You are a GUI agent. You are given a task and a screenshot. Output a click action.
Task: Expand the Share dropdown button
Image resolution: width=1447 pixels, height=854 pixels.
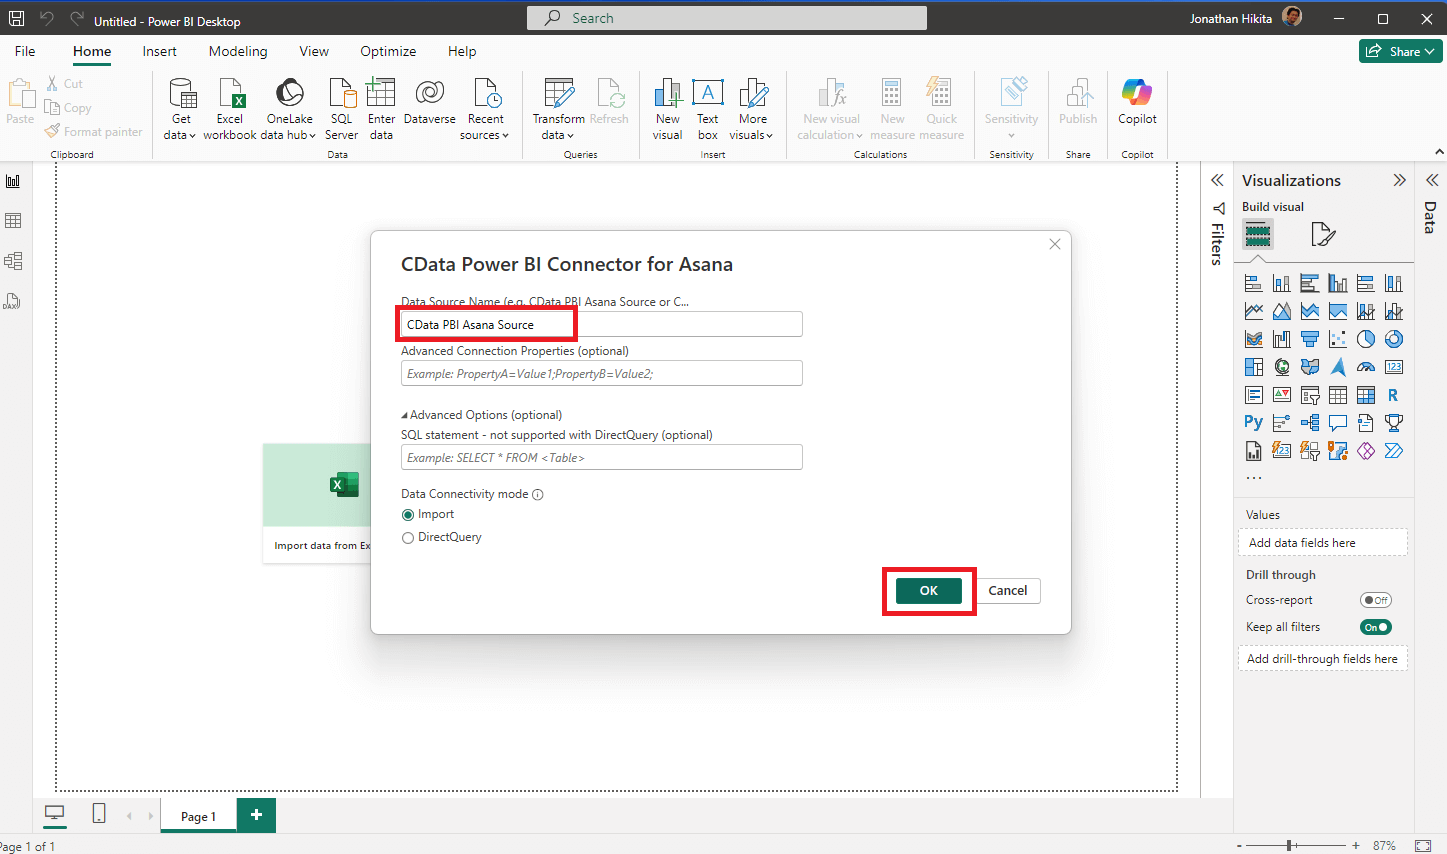click(x=1400, y=51)
